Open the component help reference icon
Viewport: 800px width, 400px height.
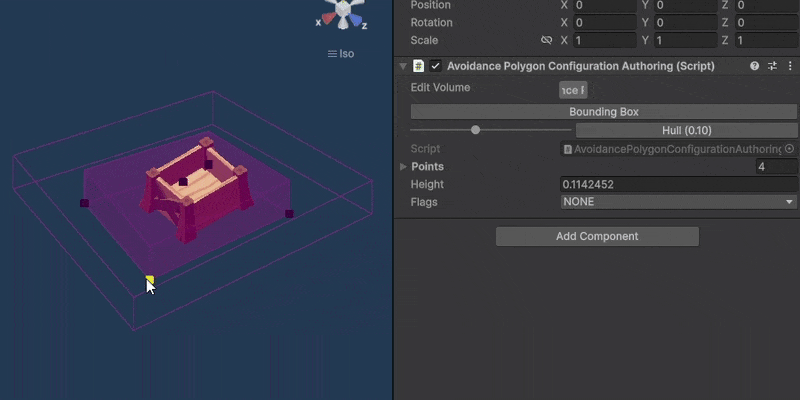[755, 66]
